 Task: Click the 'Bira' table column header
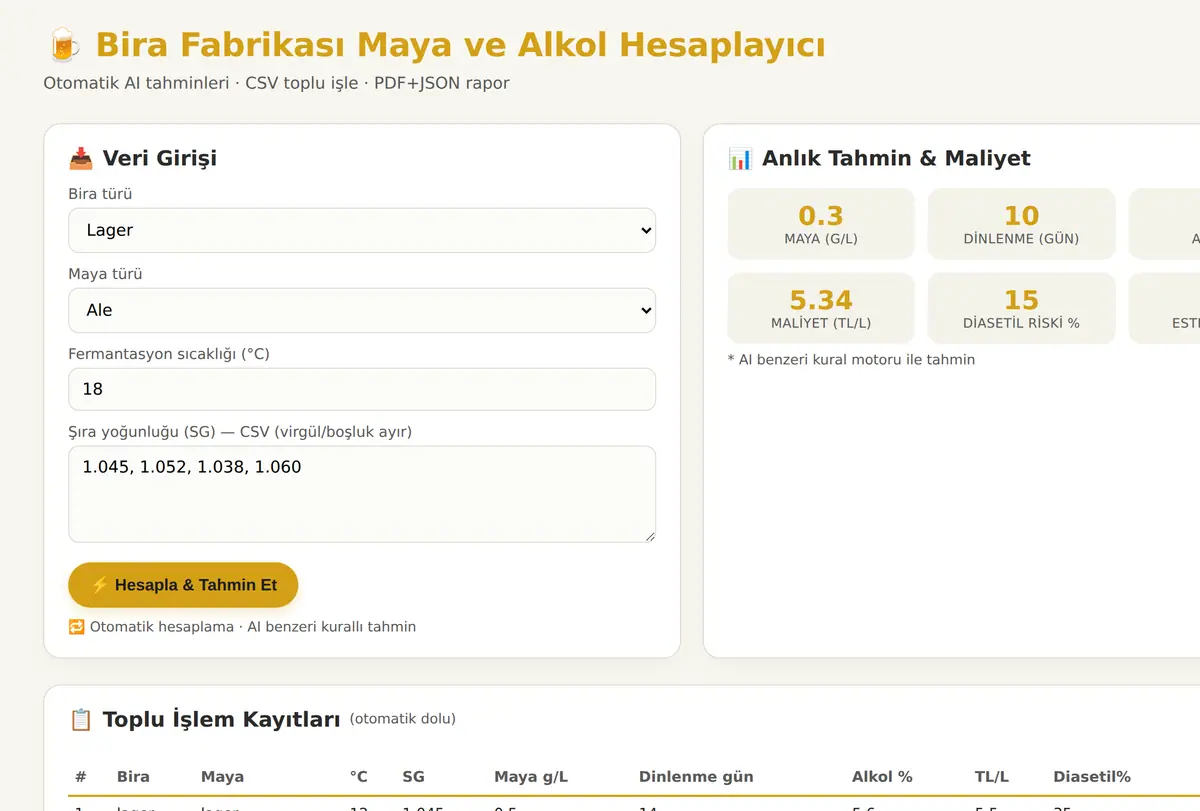133,776
